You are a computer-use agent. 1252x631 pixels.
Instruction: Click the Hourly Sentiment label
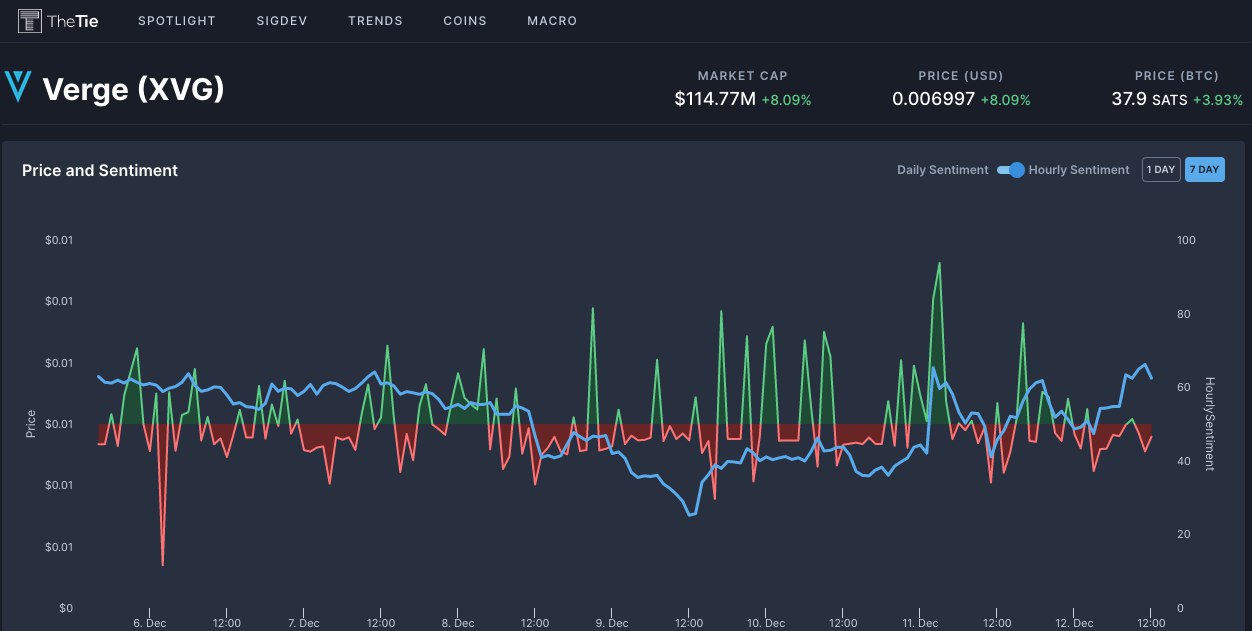point(1078,170)
